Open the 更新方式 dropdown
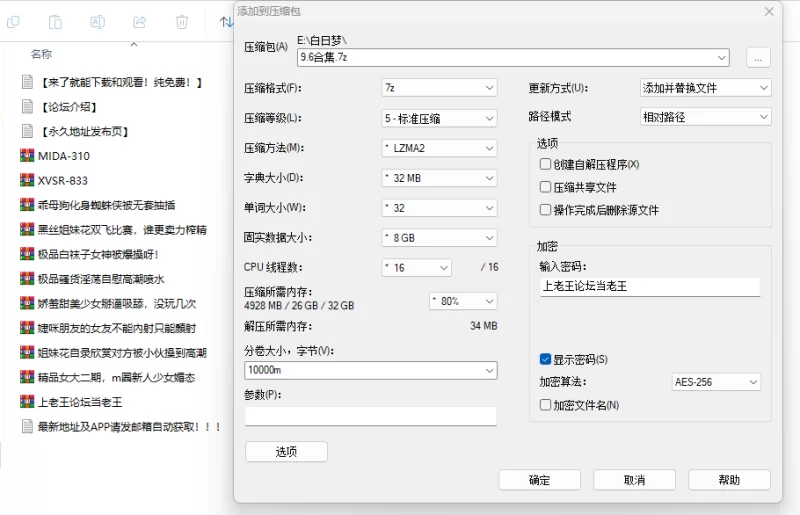The height and width of the screenshot is (515, 800). [705, 88]
